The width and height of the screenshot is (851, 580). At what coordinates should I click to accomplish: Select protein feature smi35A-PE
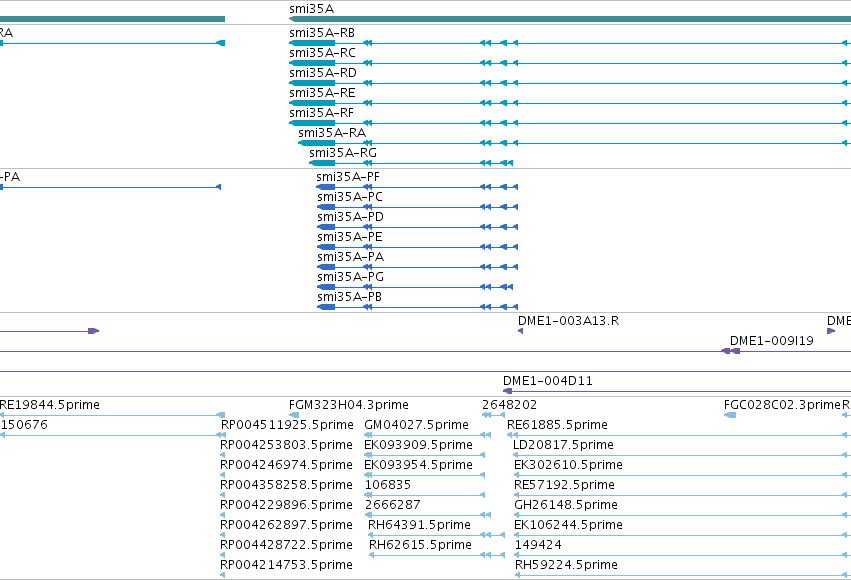click(x=350, y=237)
